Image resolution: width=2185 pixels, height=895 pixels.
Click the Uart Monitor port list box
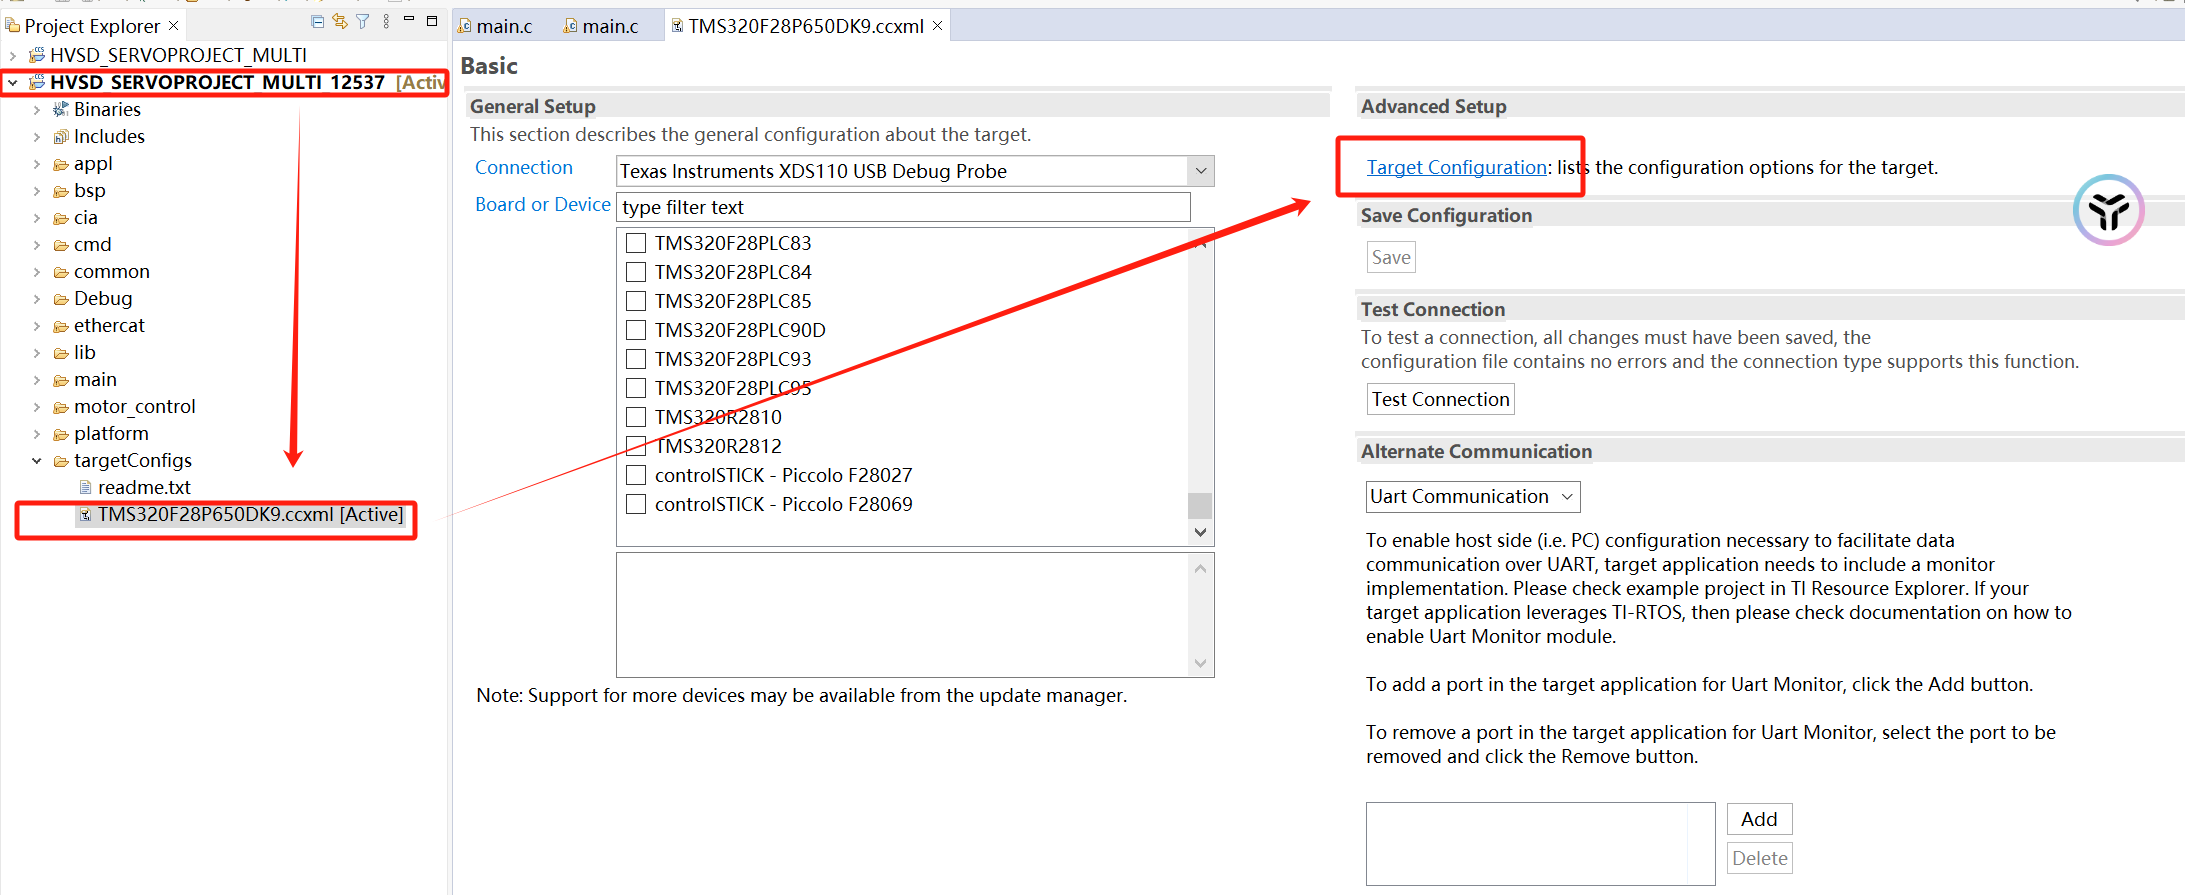tap(1540, 843)
